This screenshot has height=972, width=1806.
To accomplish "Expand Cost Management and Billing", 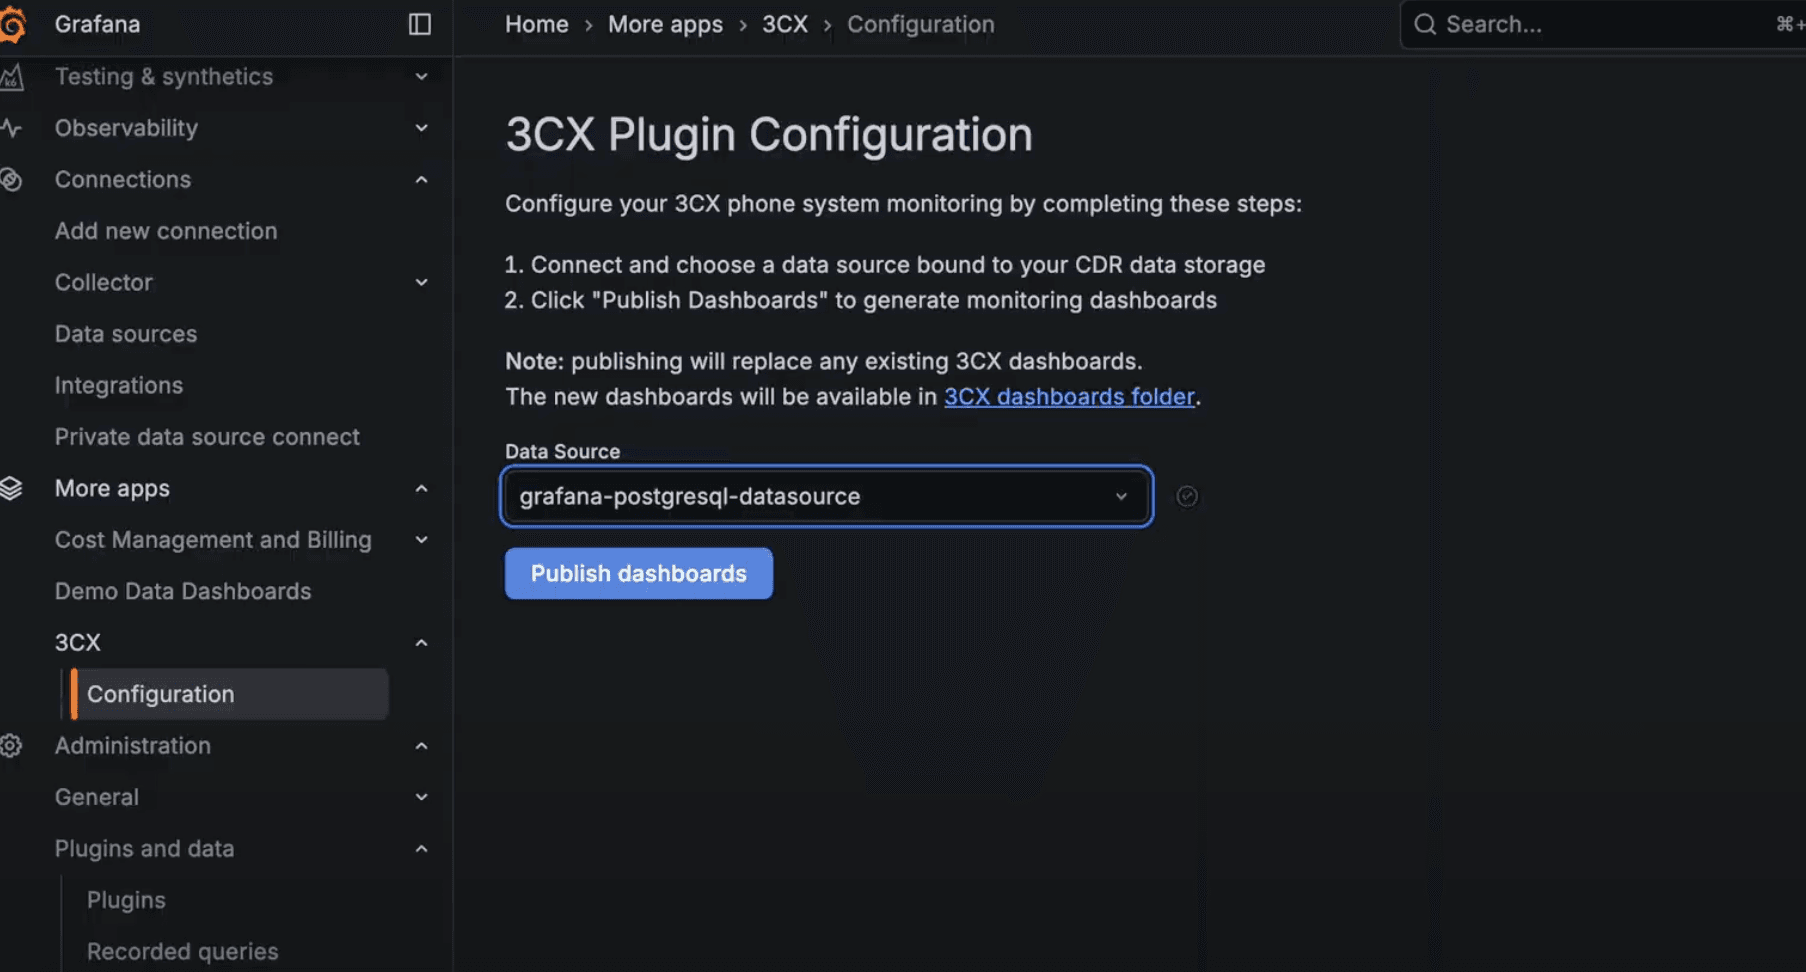I will pos(421,539).
